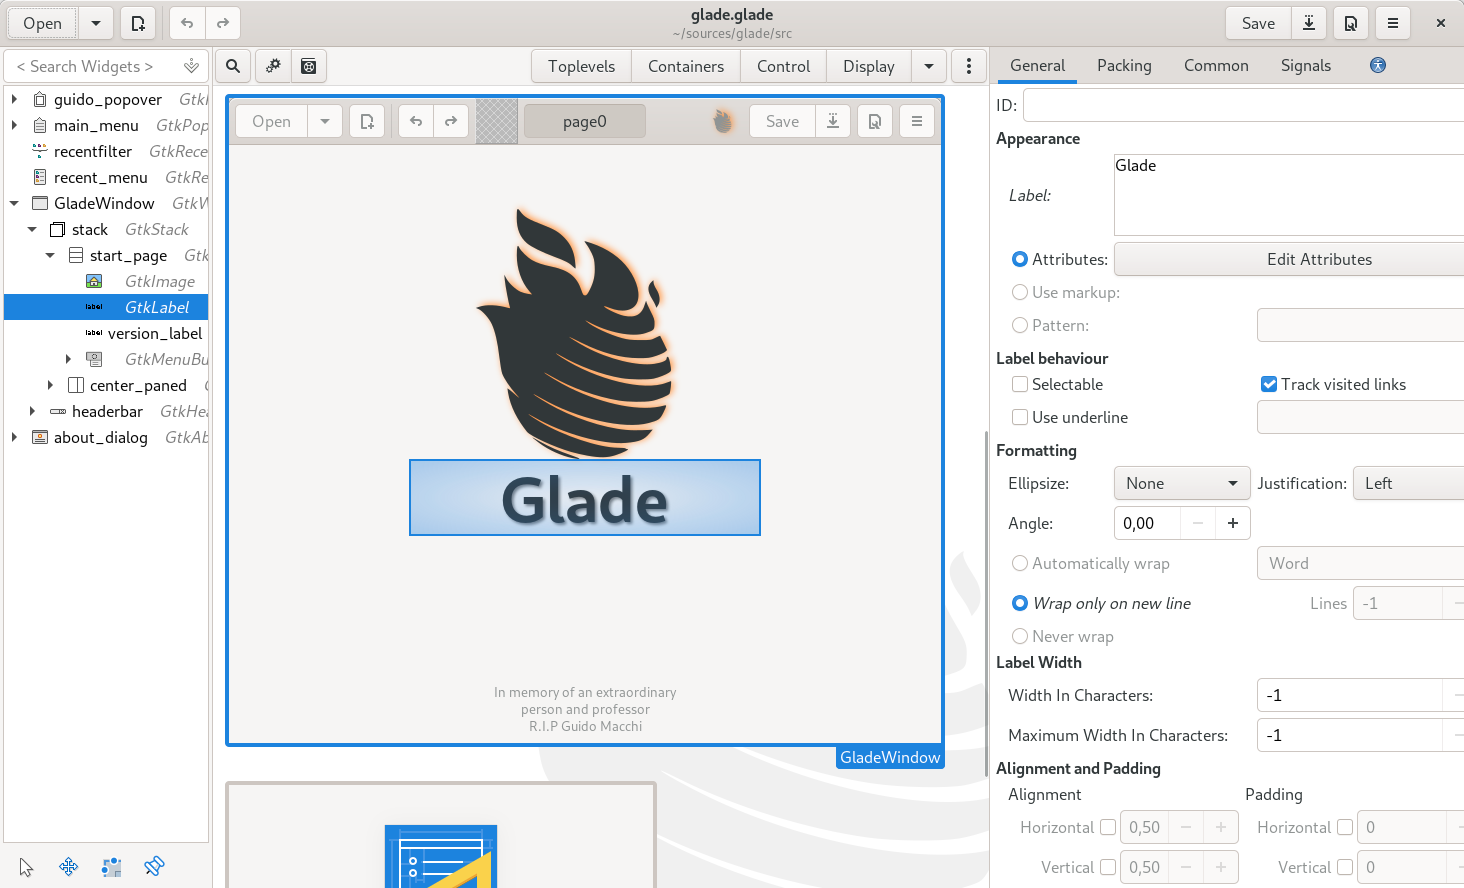Undo last action in the main header

pos(187,23)
